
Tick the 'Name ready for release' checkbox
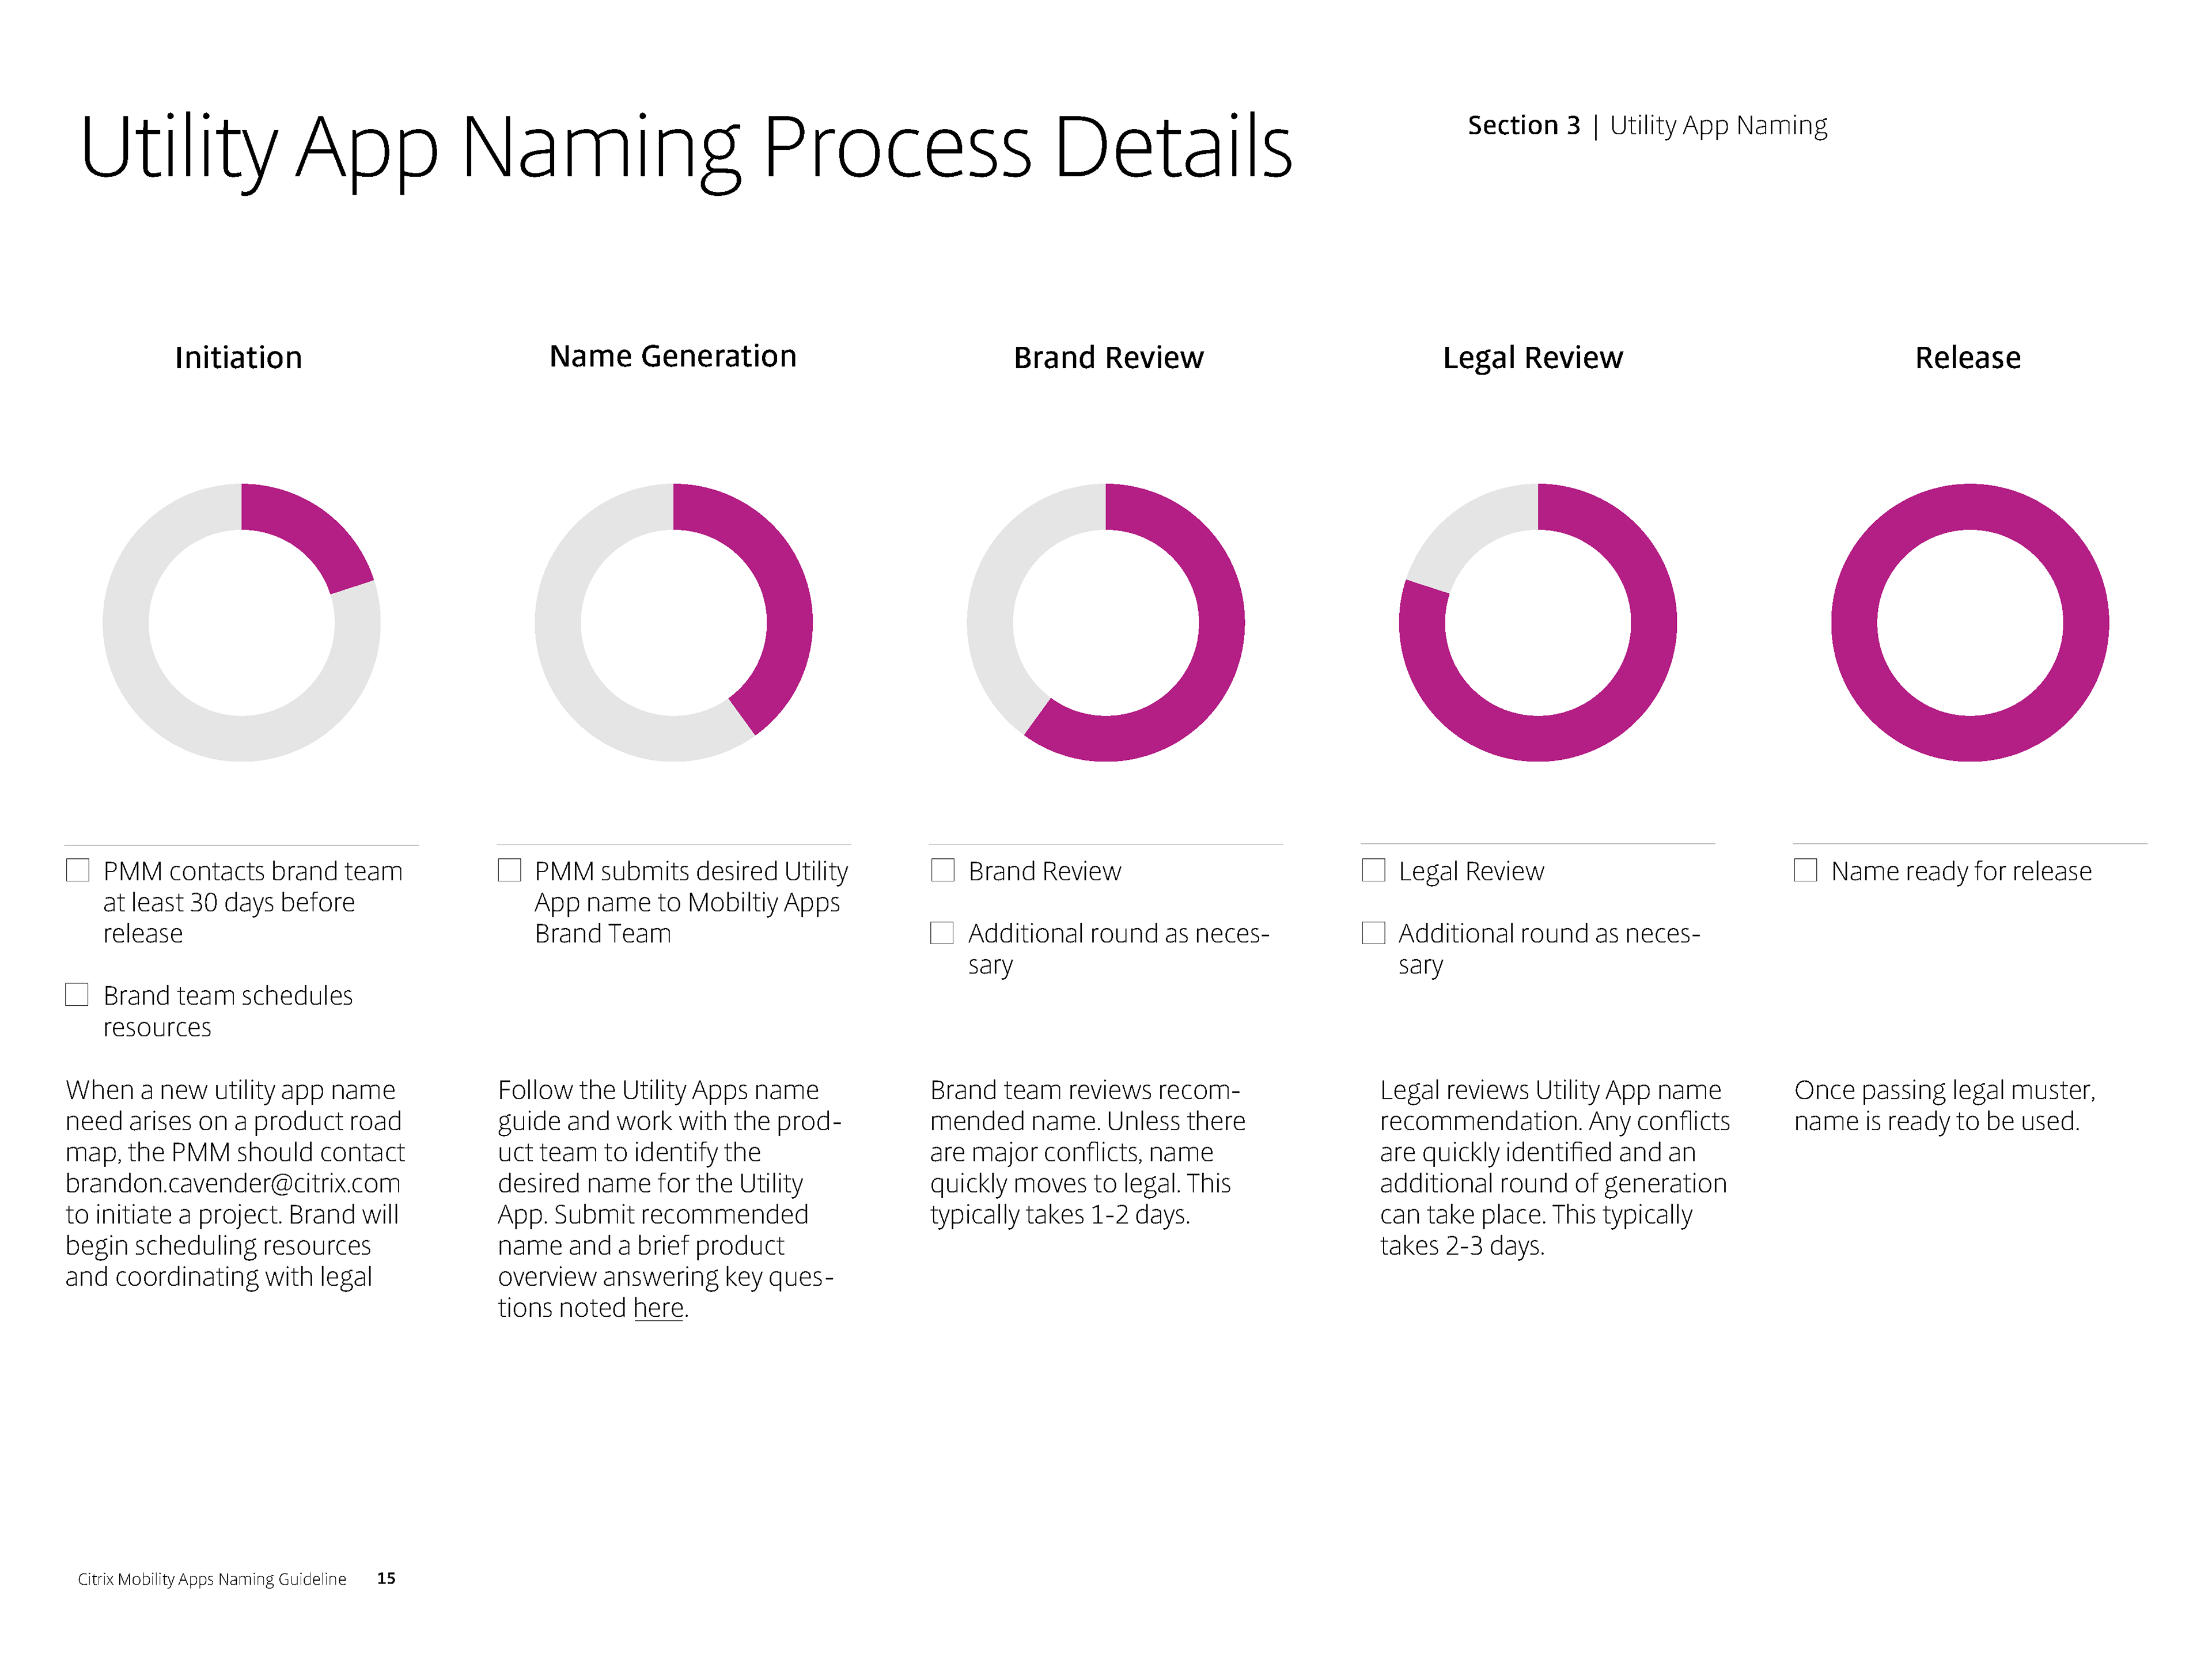(1805, 870)
